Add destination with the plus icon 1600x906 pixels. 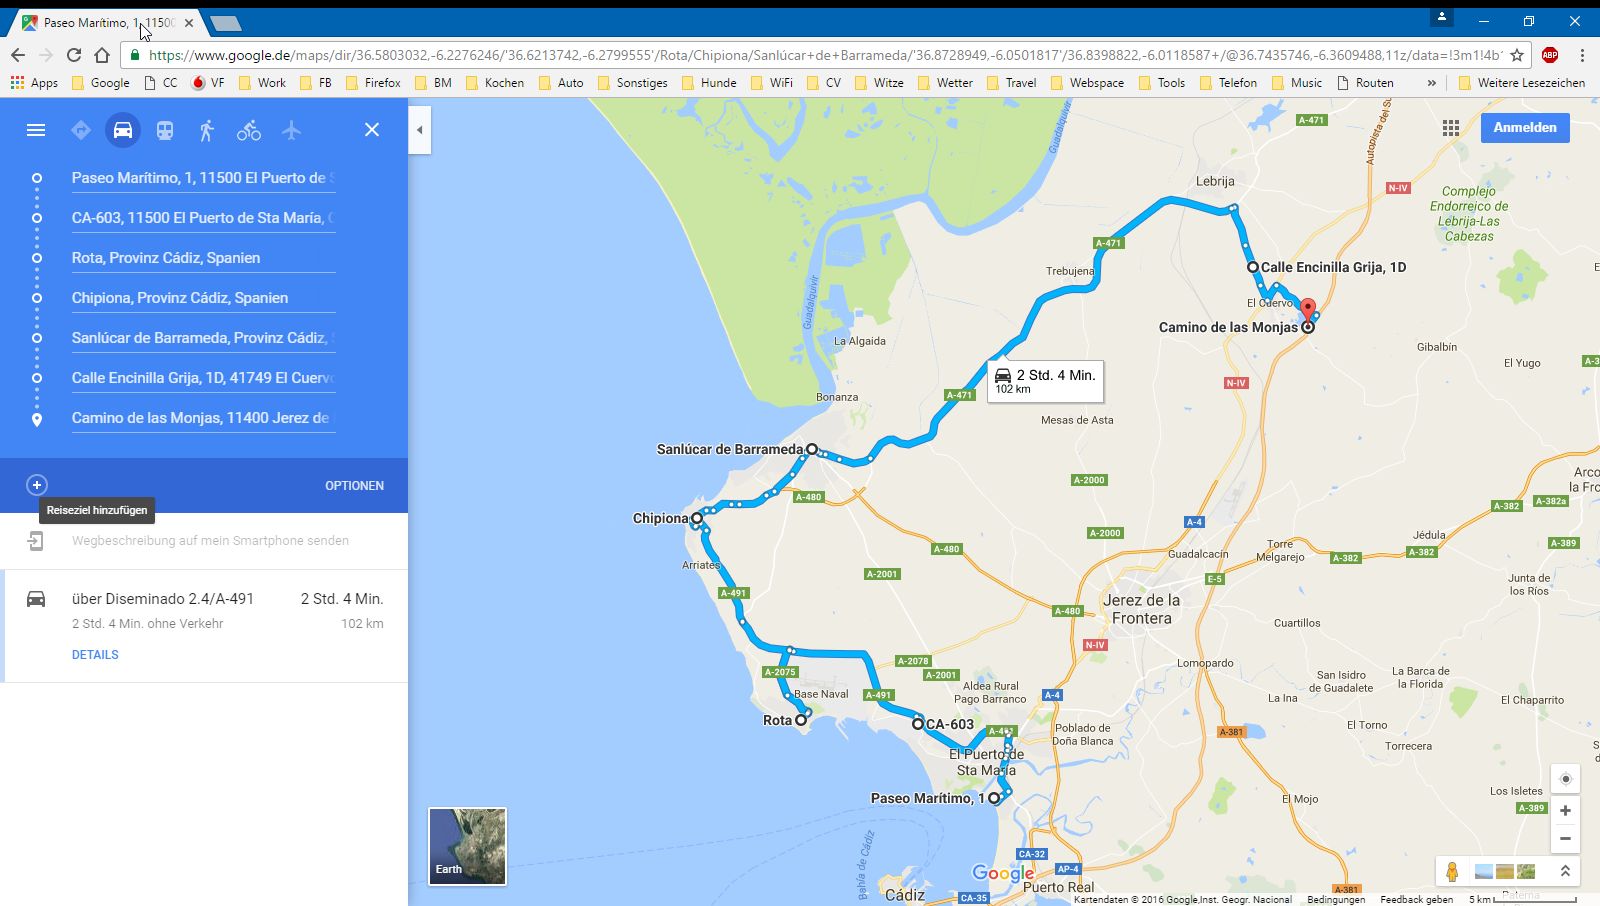pyautogui.click(x=37, y=485)
